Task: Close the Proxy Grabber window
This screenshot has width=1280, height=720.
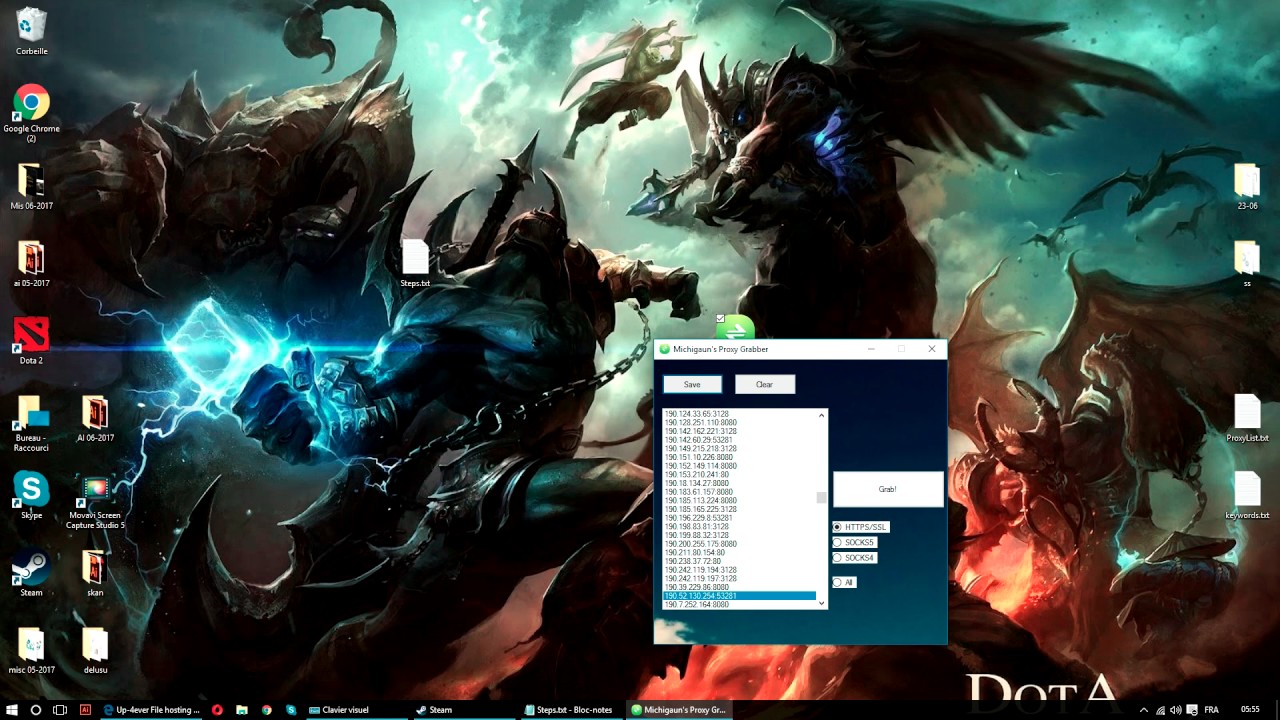Action: pyautogui.click(x=931, y=349)
